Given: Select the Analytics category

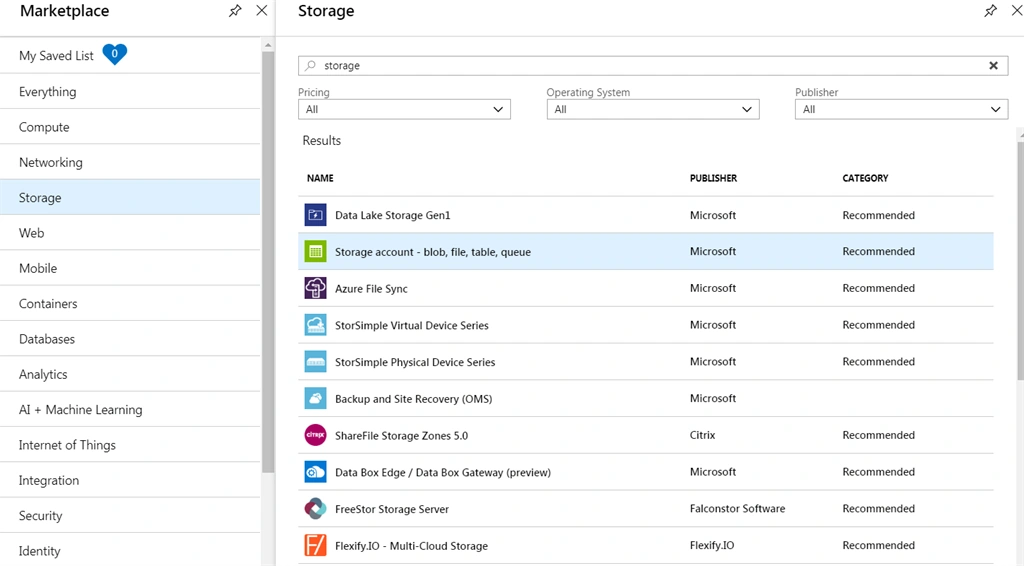Looking at the screenshot, I should (130, 373).
